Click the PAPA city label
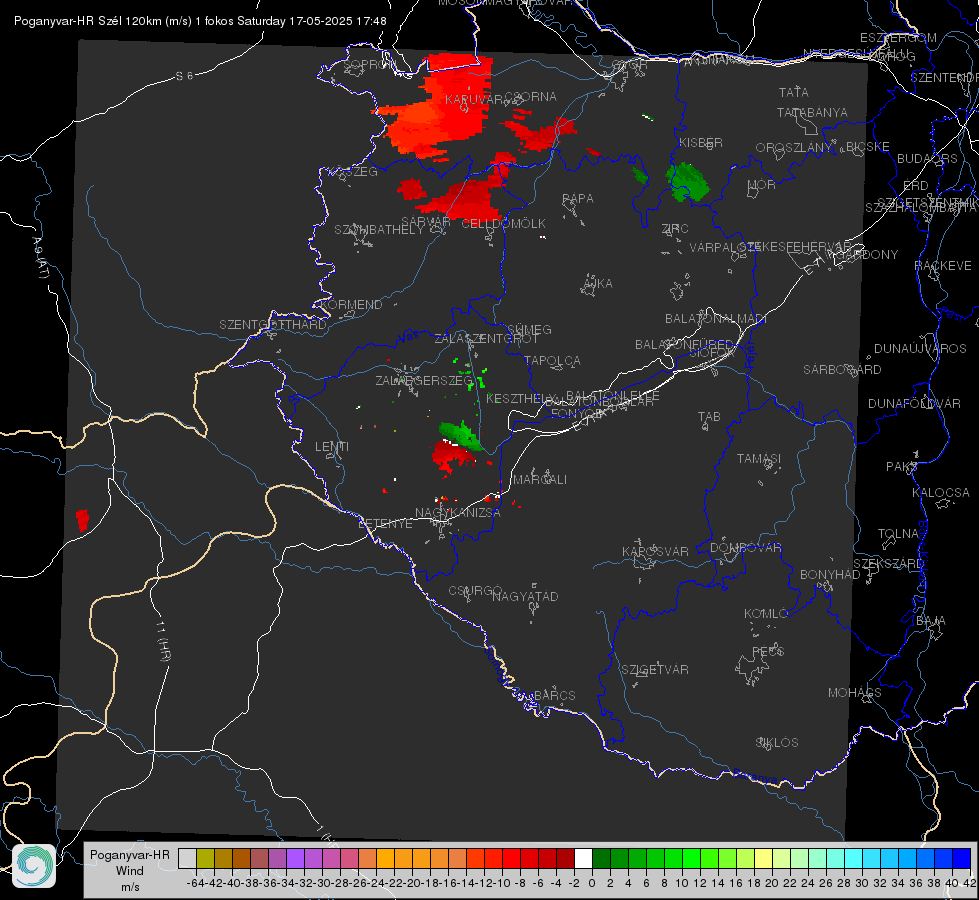Screen dimensions: 979x900 pos(578,199)
